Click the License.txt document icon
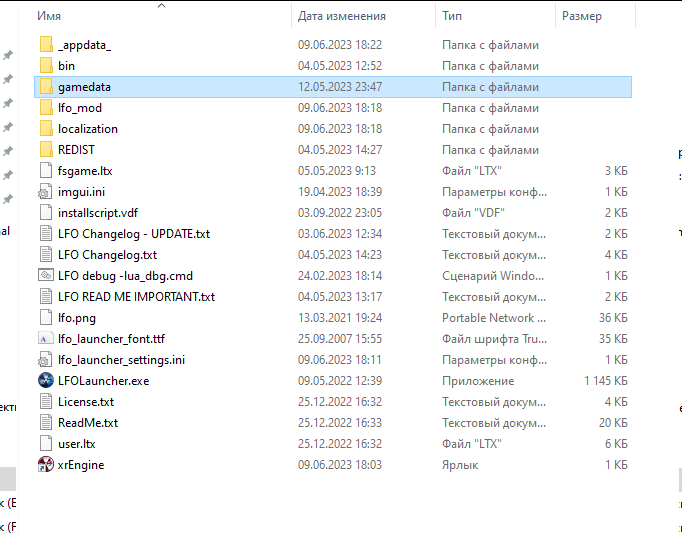The width and height of the screenshot is (682, 535). (46, 401)
